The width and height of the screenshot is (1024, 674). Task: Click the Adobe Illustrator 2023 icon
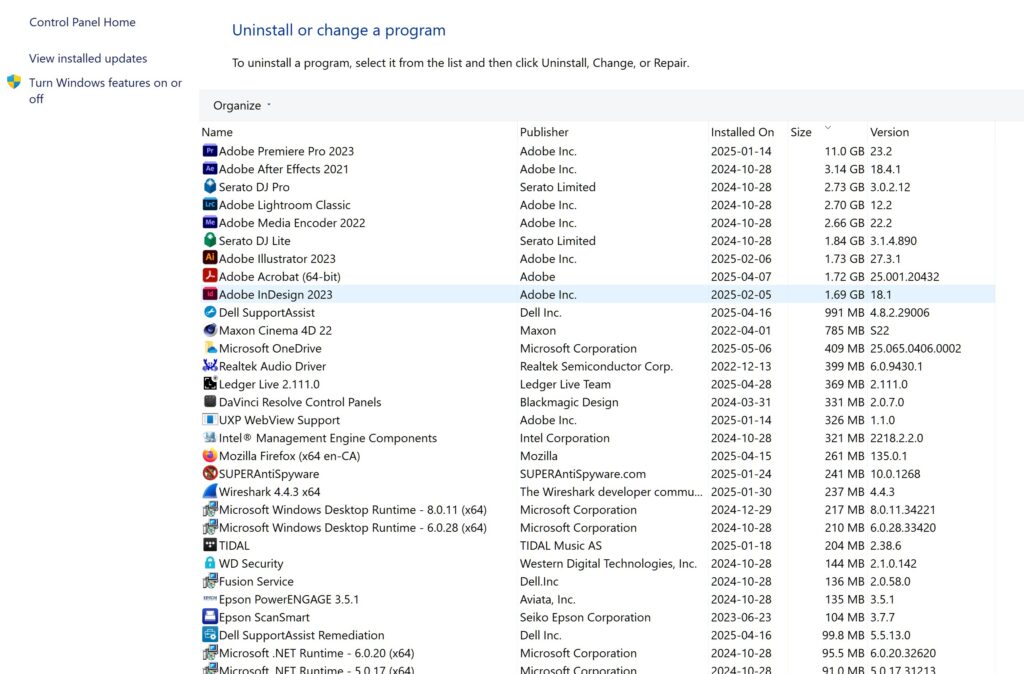click(210, 258)
